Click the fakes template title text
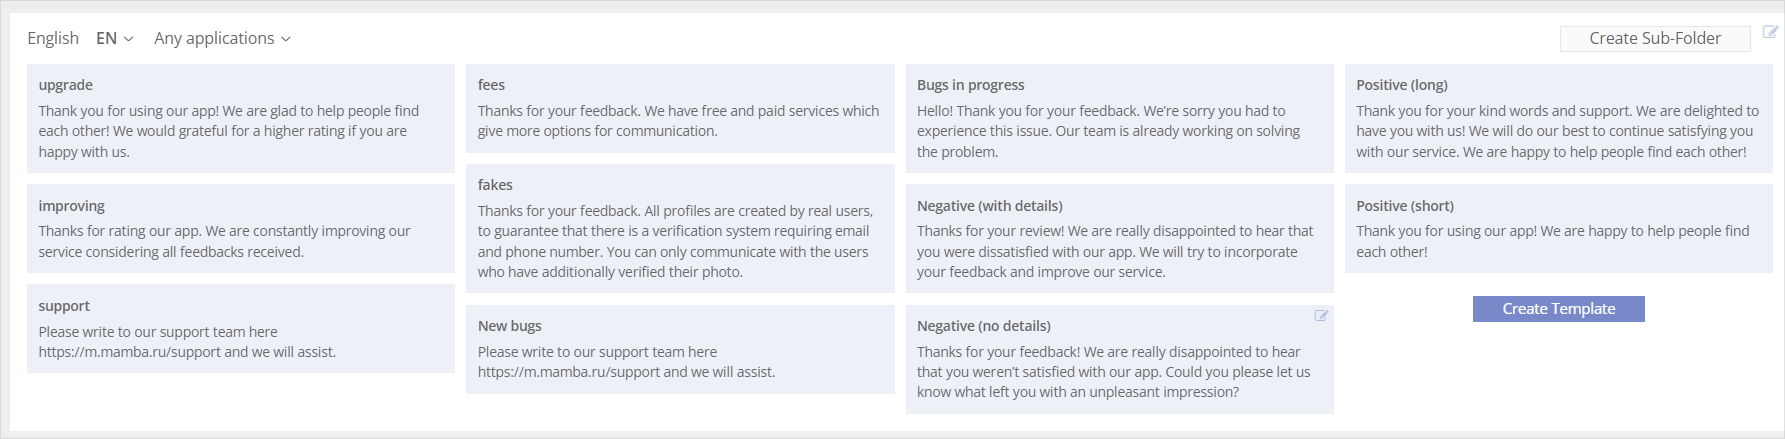This screenshot has height=439, width=1785. pos(495,185)
